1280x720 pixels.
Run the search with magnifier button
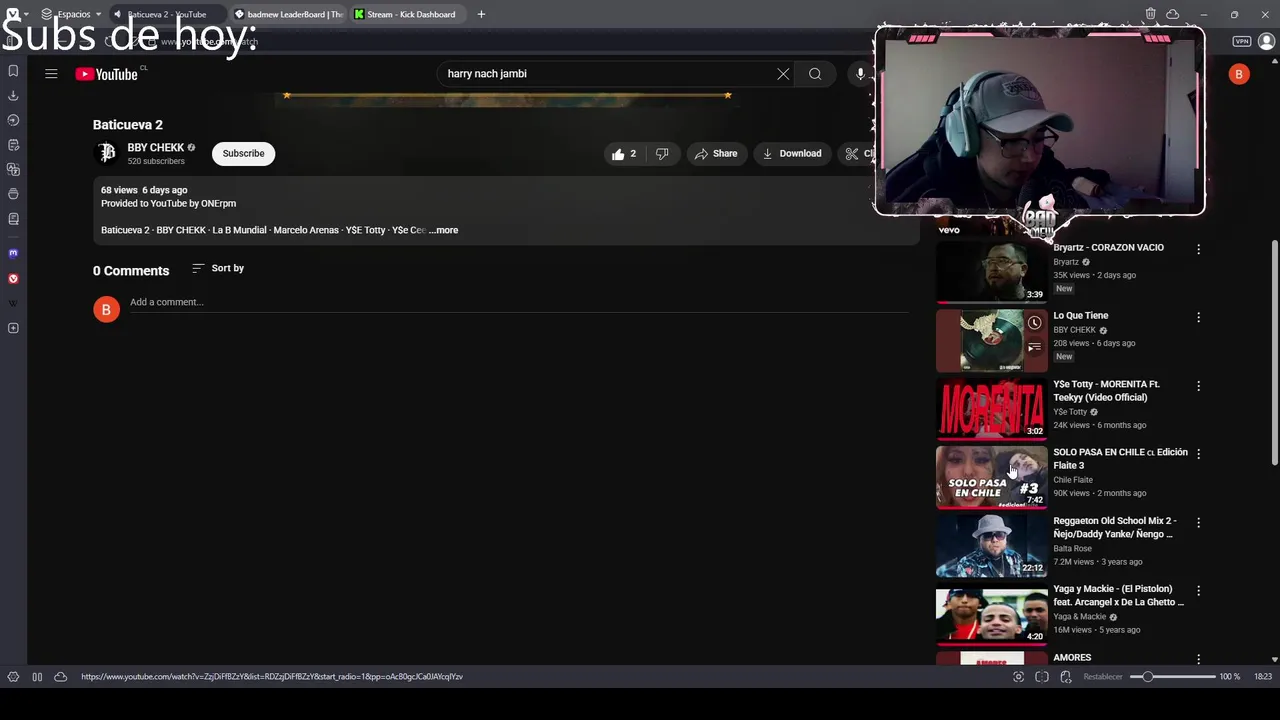tap(815, 74)
